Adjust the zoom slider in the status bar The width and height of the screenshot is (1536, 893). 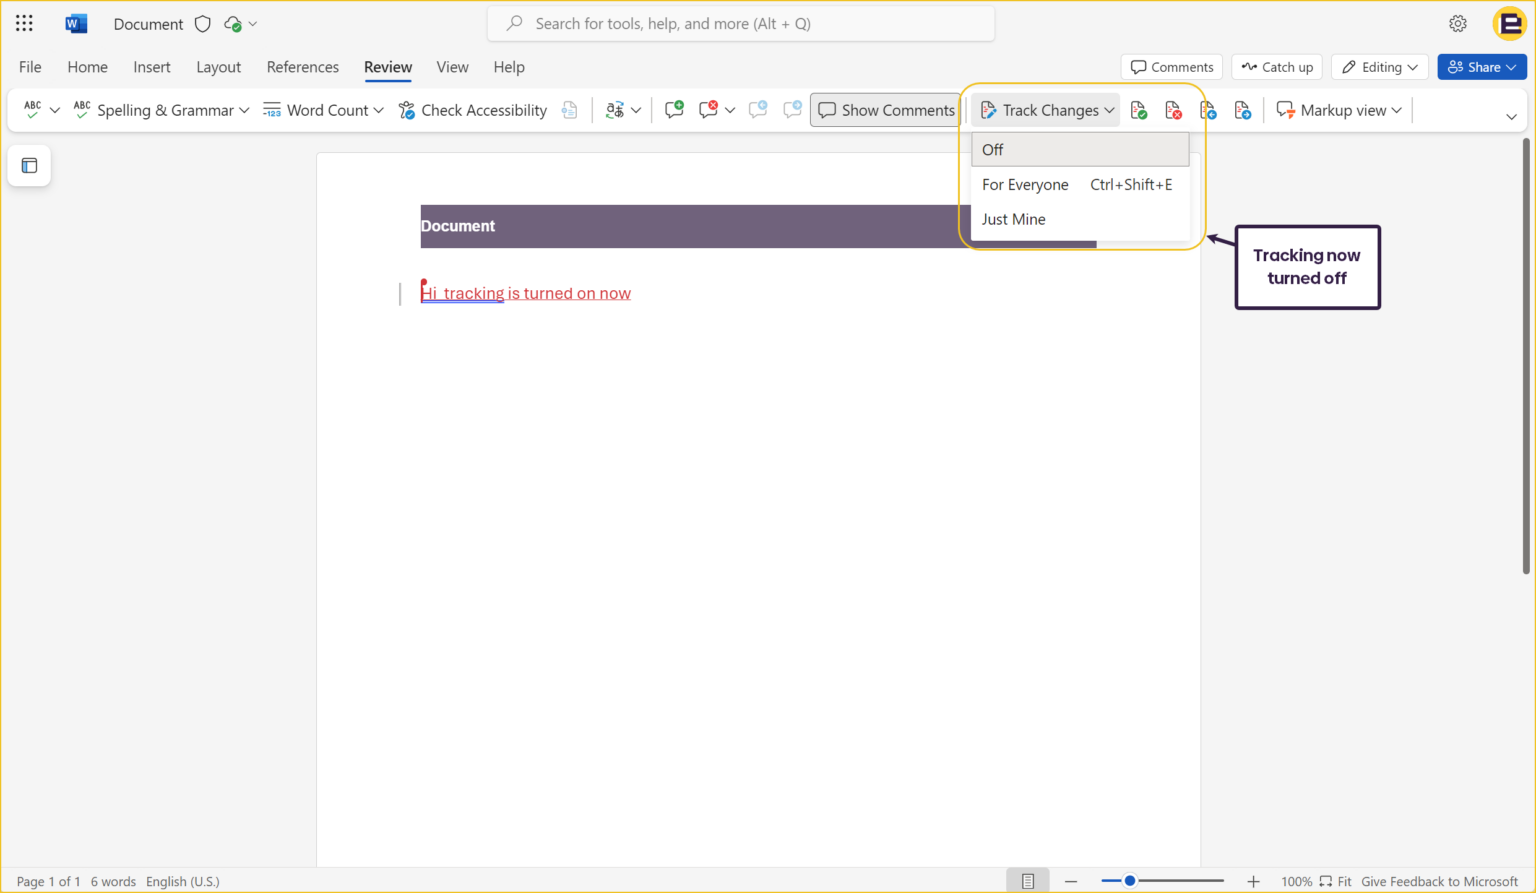point(1131,881)
